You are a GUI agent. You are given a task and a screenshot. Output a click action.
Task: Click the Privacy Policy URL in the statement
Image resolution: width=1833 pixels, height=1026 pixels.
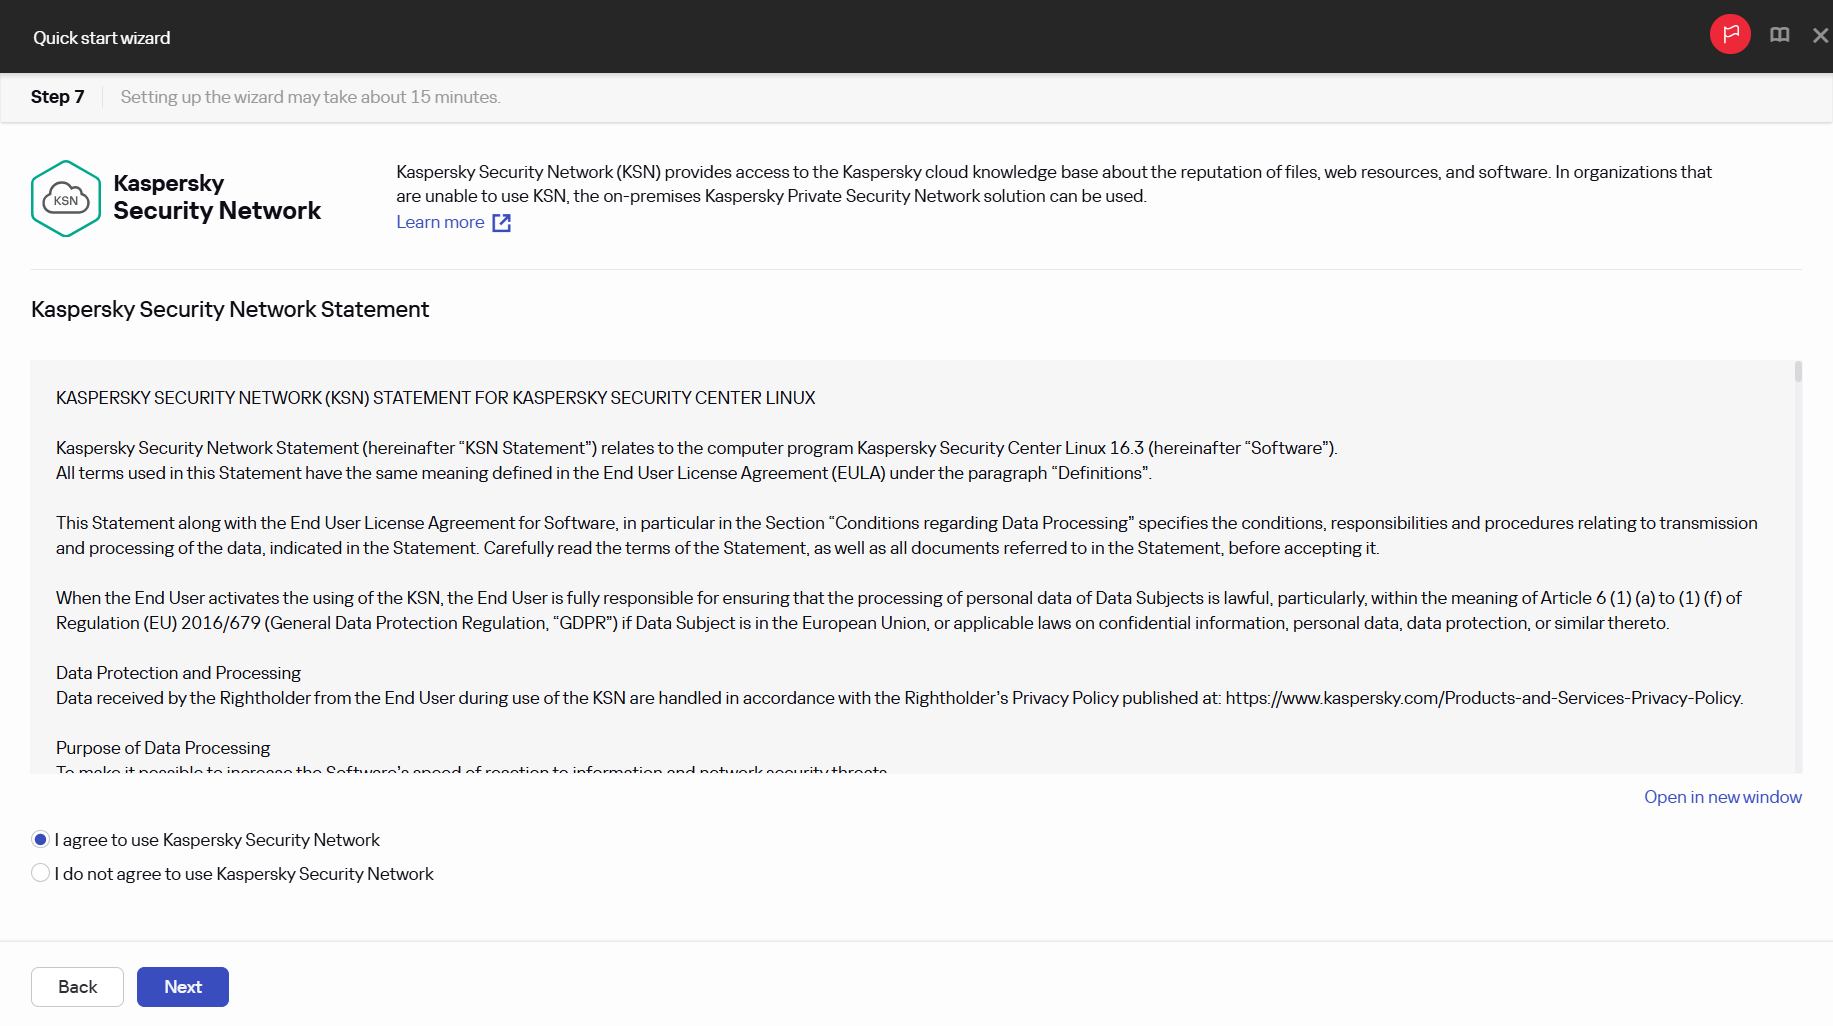[x=1483, y=698]
